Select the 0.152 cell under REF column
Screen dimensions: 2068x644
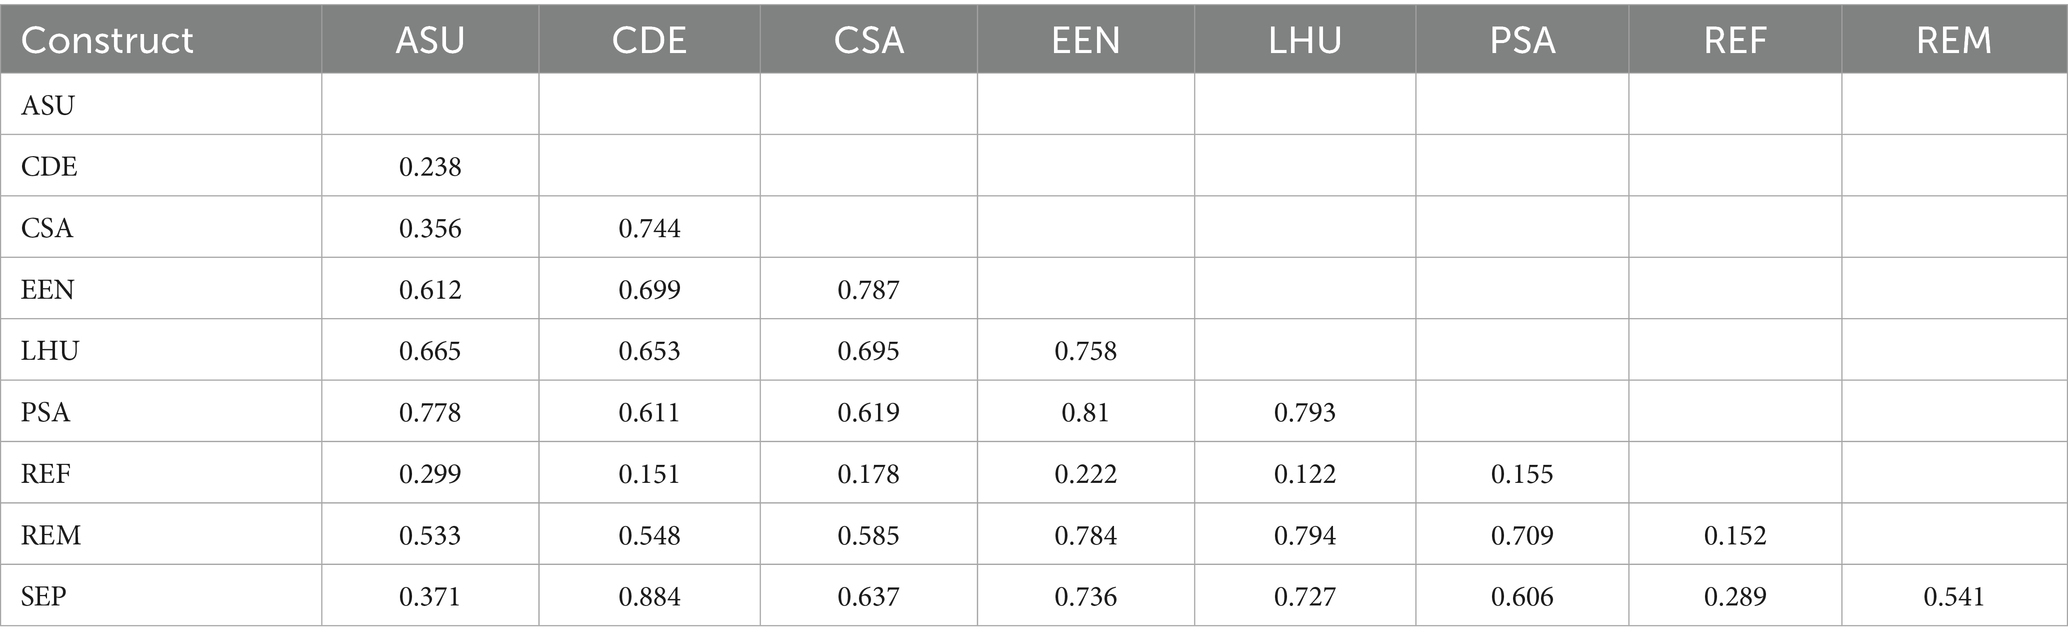coord(1735,536)
